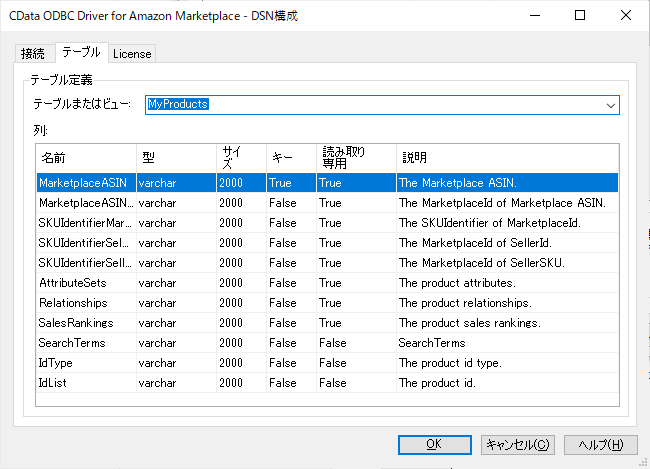Viewport: 650px width, 469px height.
Task: Sort by the 名前 column header
Action: point(85,158)
